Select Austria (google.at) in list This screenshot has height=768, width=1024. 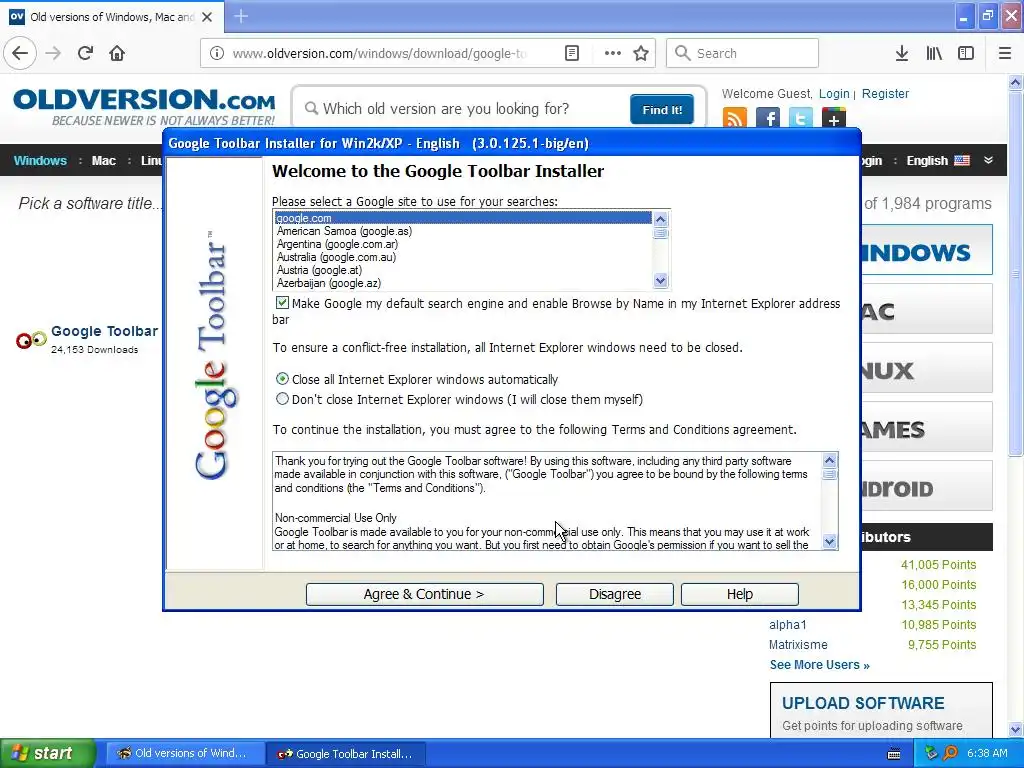(x=462, y=270)
